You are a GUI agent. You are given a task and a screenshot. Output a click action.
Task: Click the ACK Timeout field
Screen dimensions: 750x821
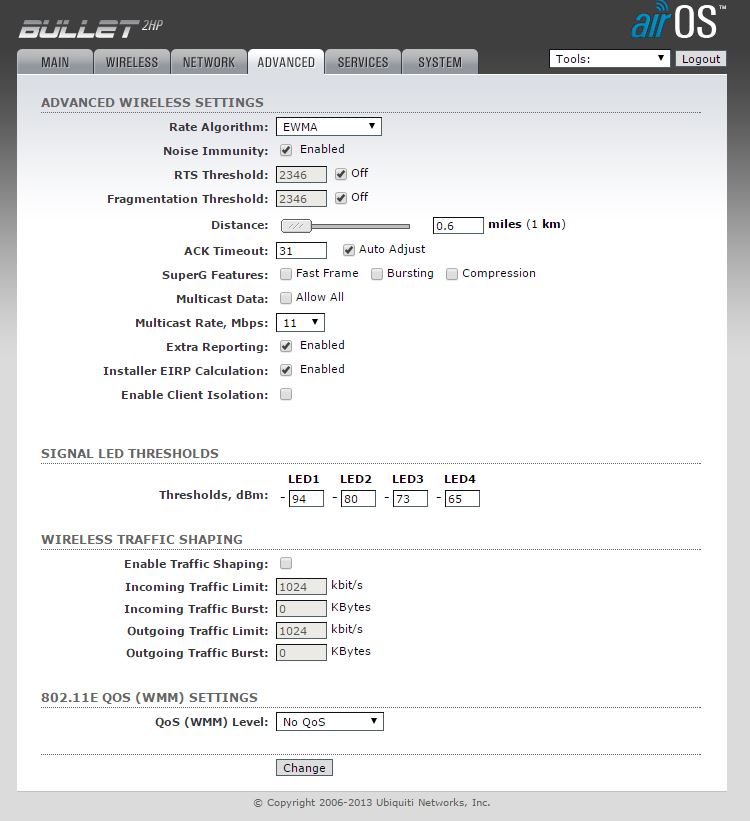301,250
